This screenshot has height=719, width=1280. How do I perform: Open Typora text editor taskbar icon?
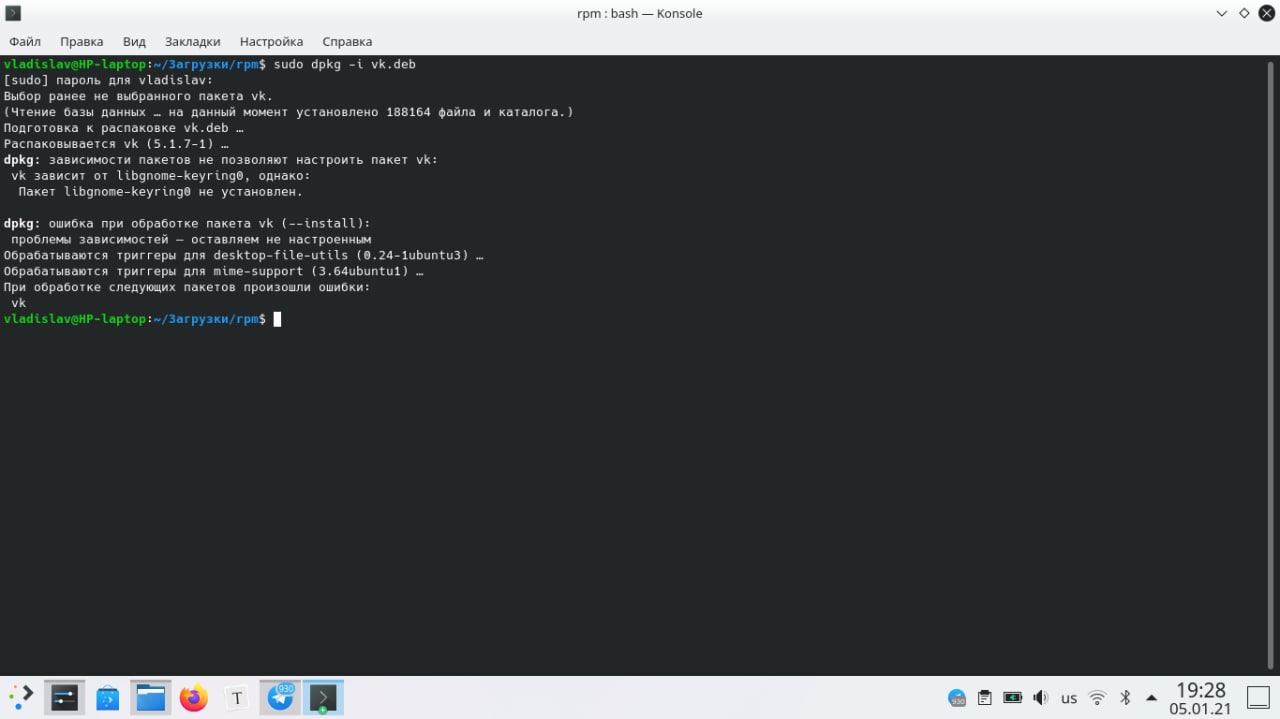point(236,697)
